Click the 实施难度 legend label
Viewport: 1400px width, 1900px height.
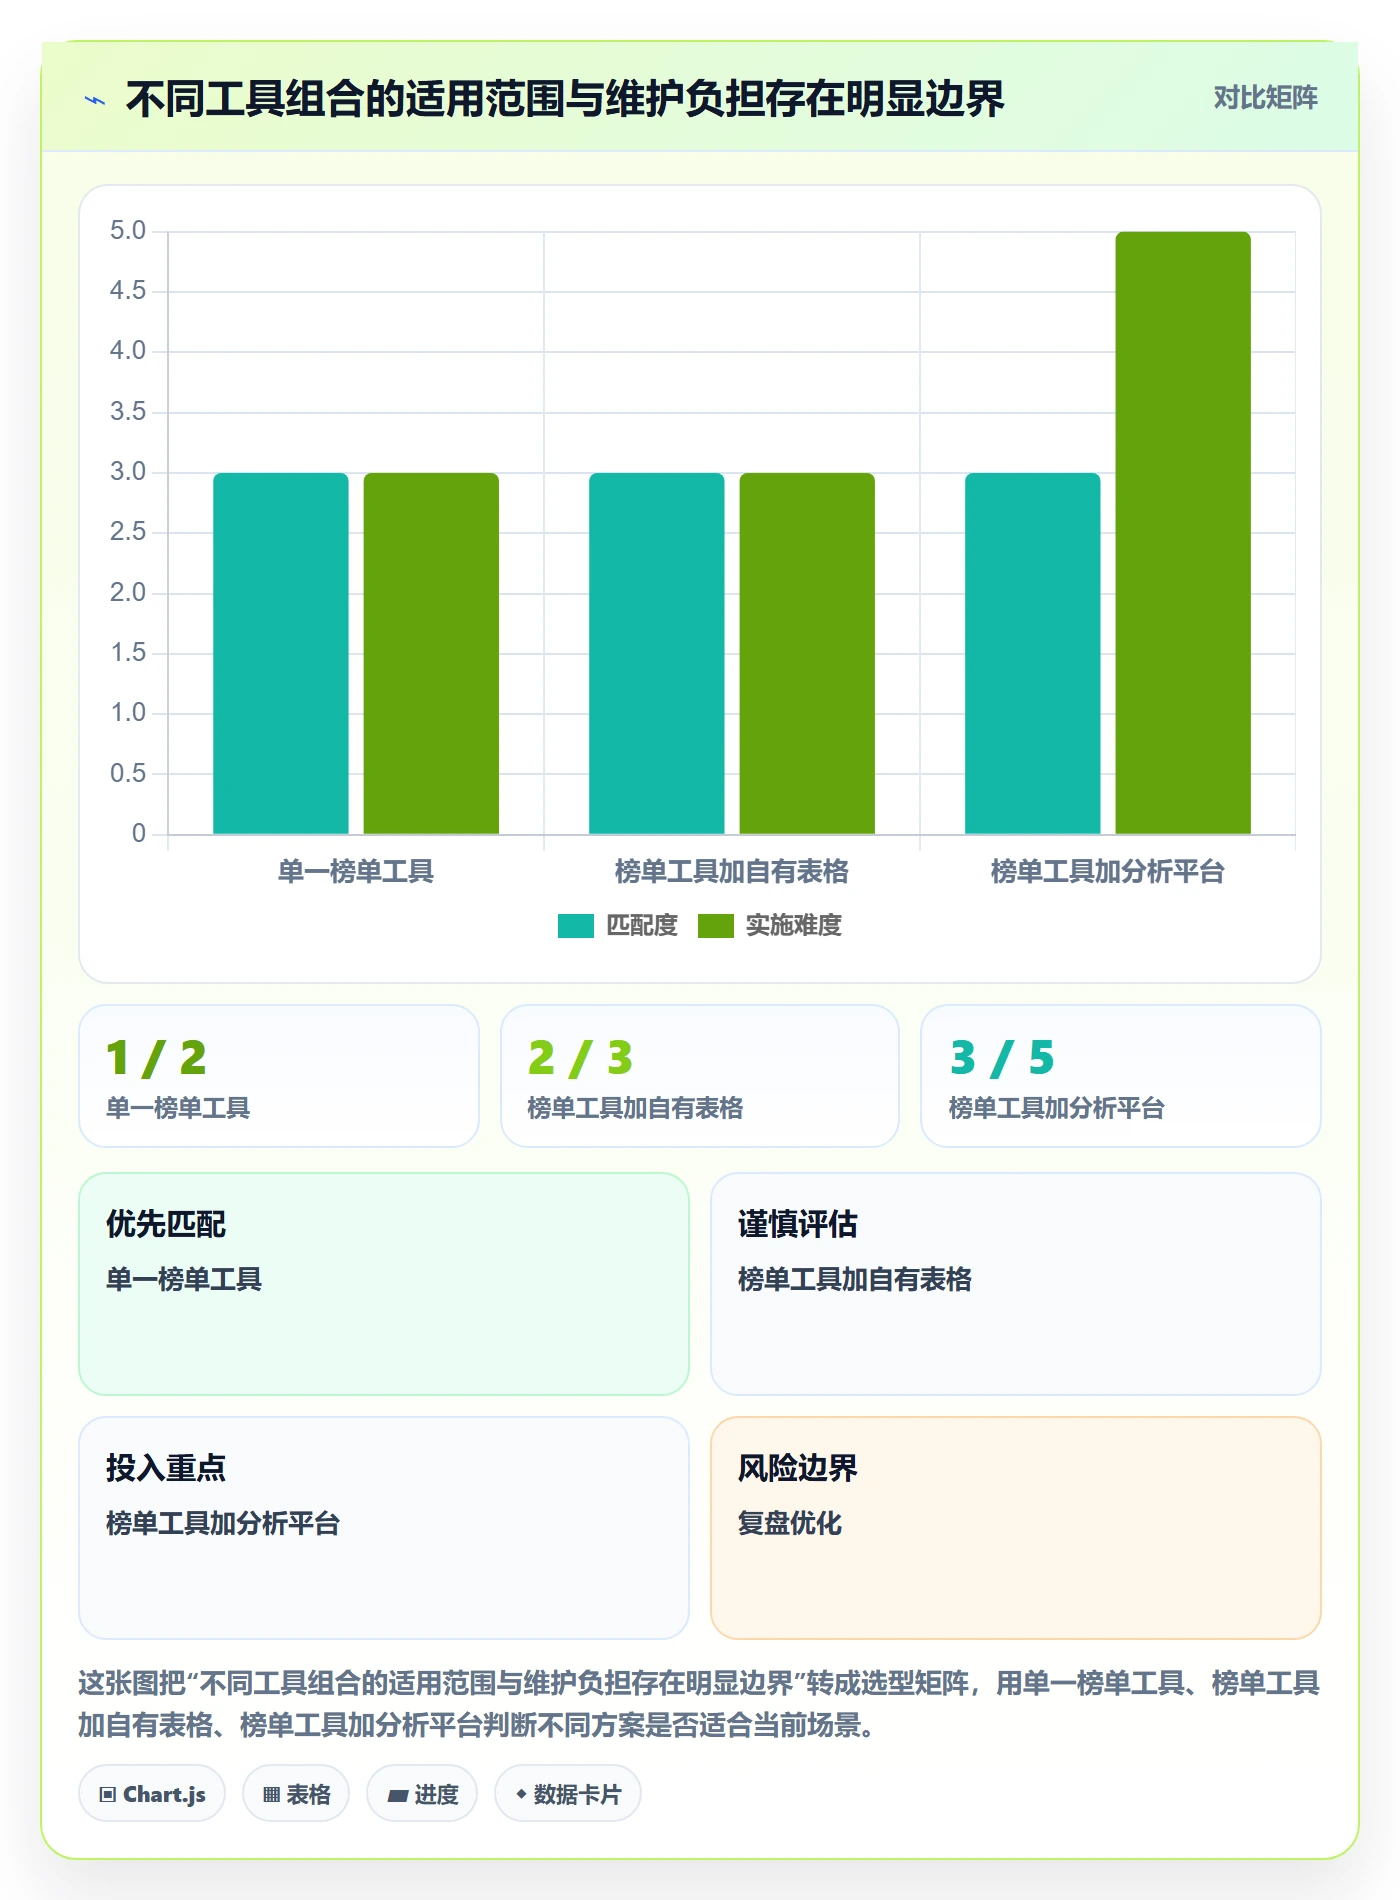[x=794, y=926]
